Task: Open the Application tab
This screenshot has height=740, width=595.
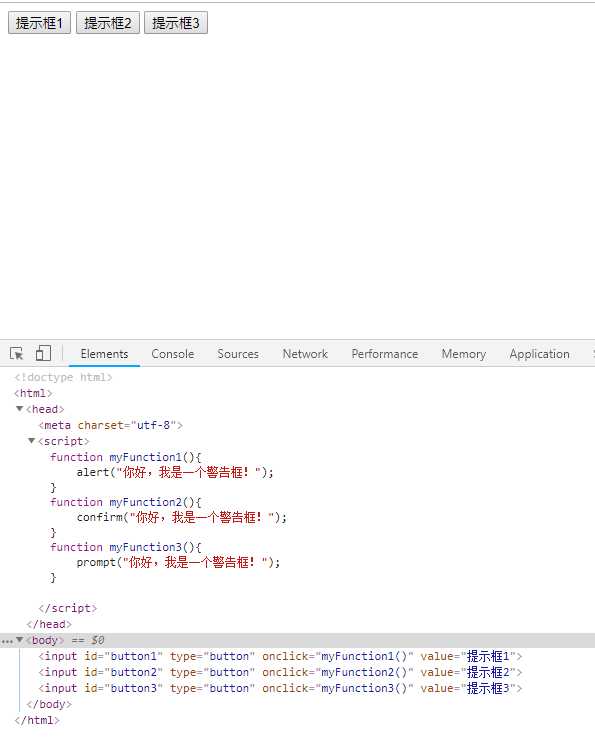Action: (539, 354)
